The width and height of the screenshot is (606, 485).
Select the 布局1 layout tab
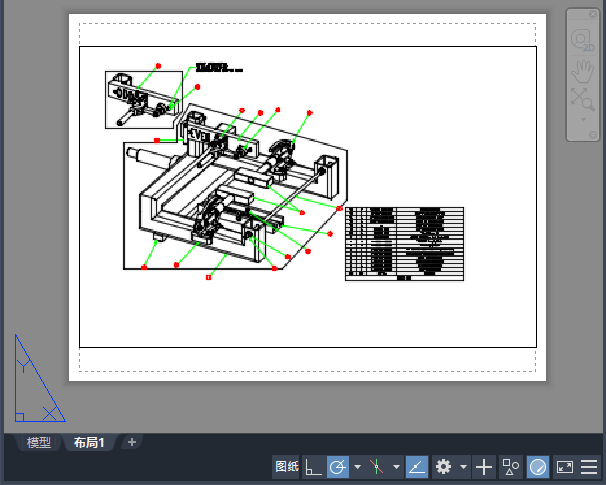(89, 442)
